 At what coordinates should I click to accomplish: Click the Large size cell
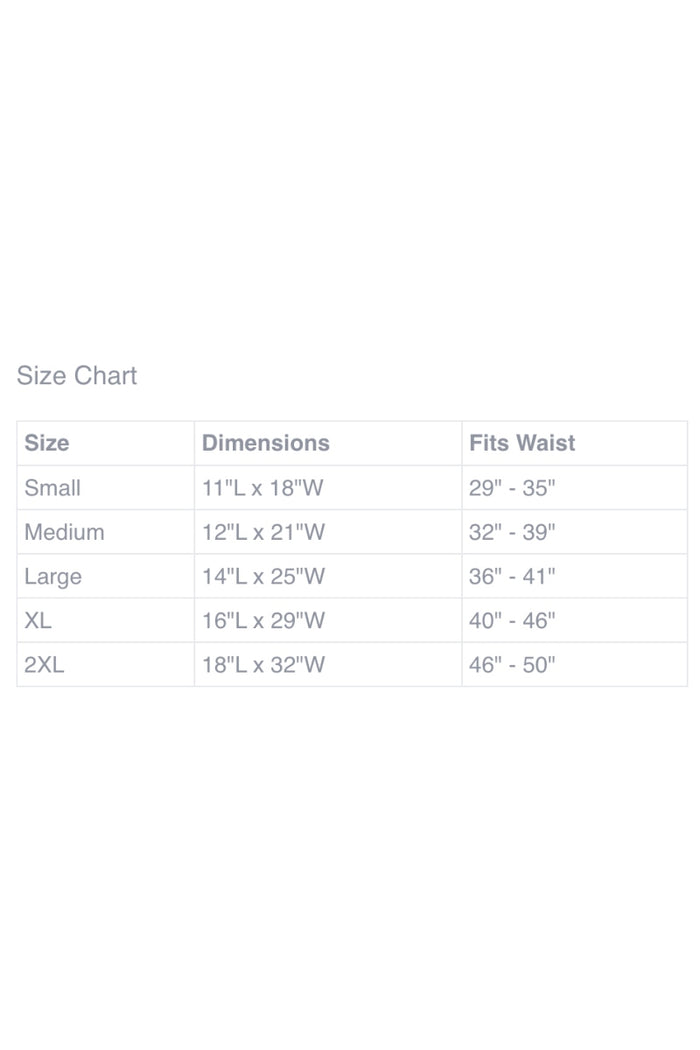click(106, 576)
